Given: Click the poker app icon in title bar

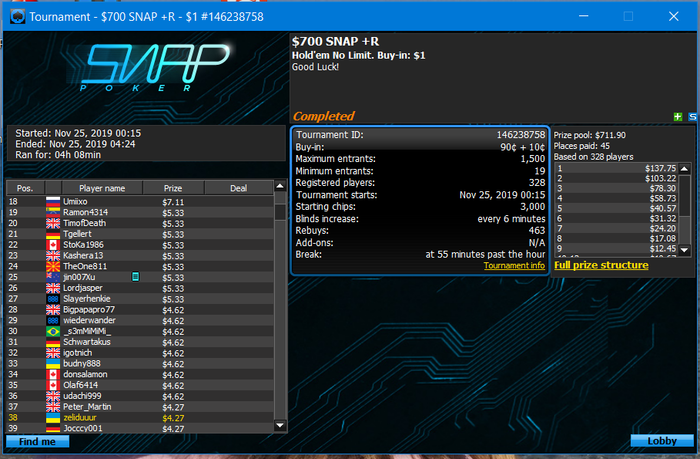Looking at the screenshot, I should (17, 17).
